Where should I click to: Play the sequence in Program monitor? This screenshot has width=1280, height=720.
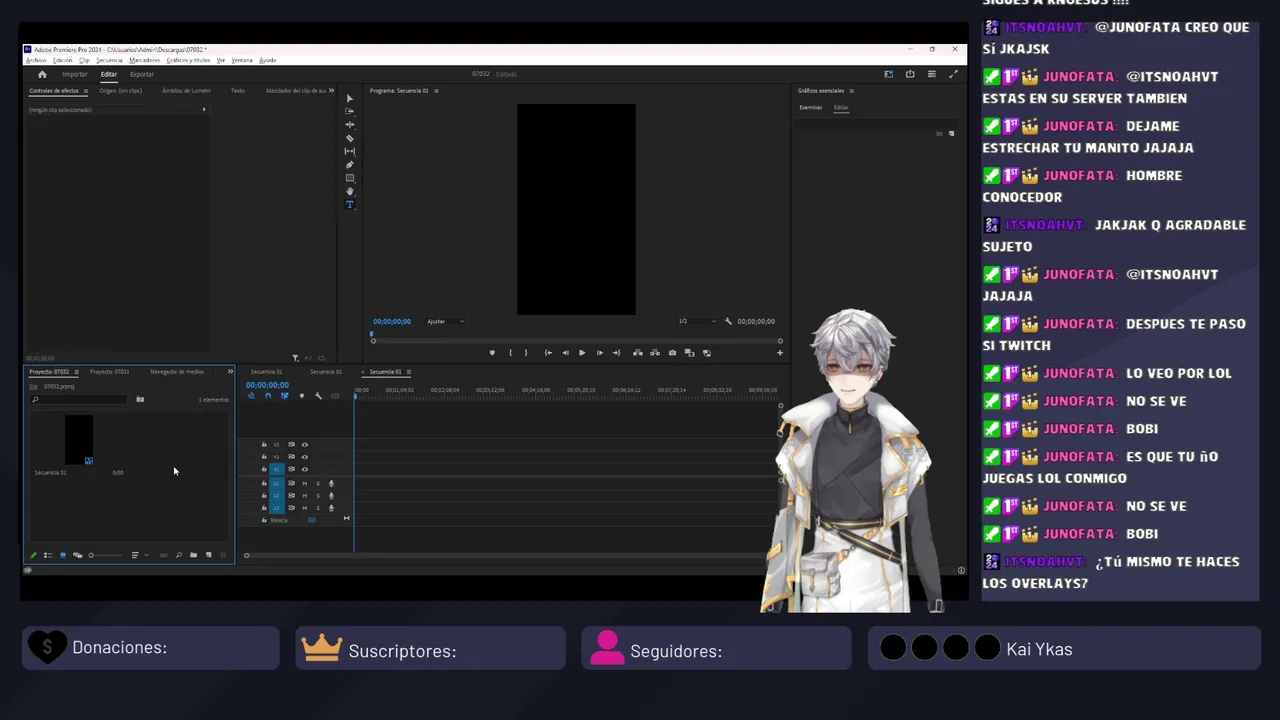click(582, 353)
